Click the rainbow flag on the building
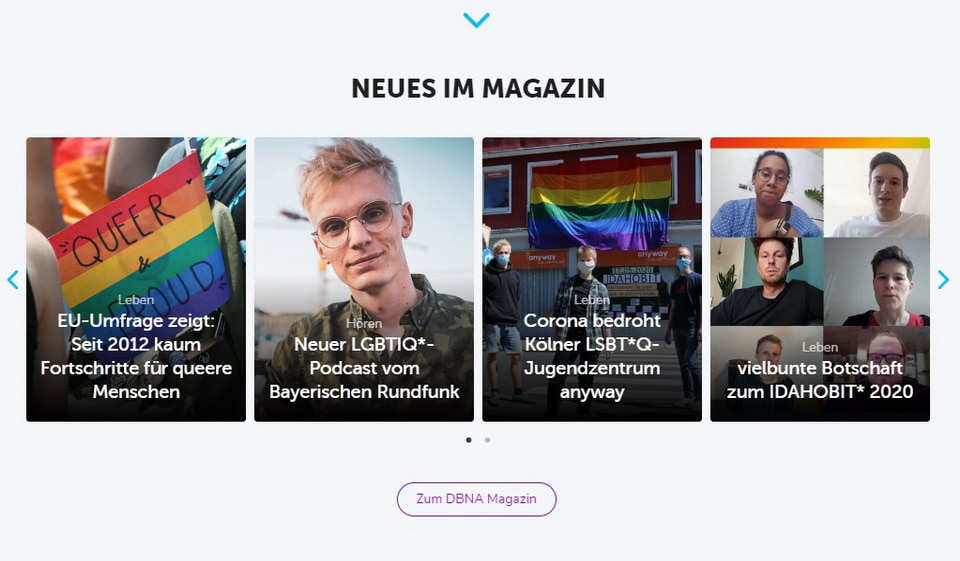The width and height of the screenshot is (960, 561). [x=600, y=202]
